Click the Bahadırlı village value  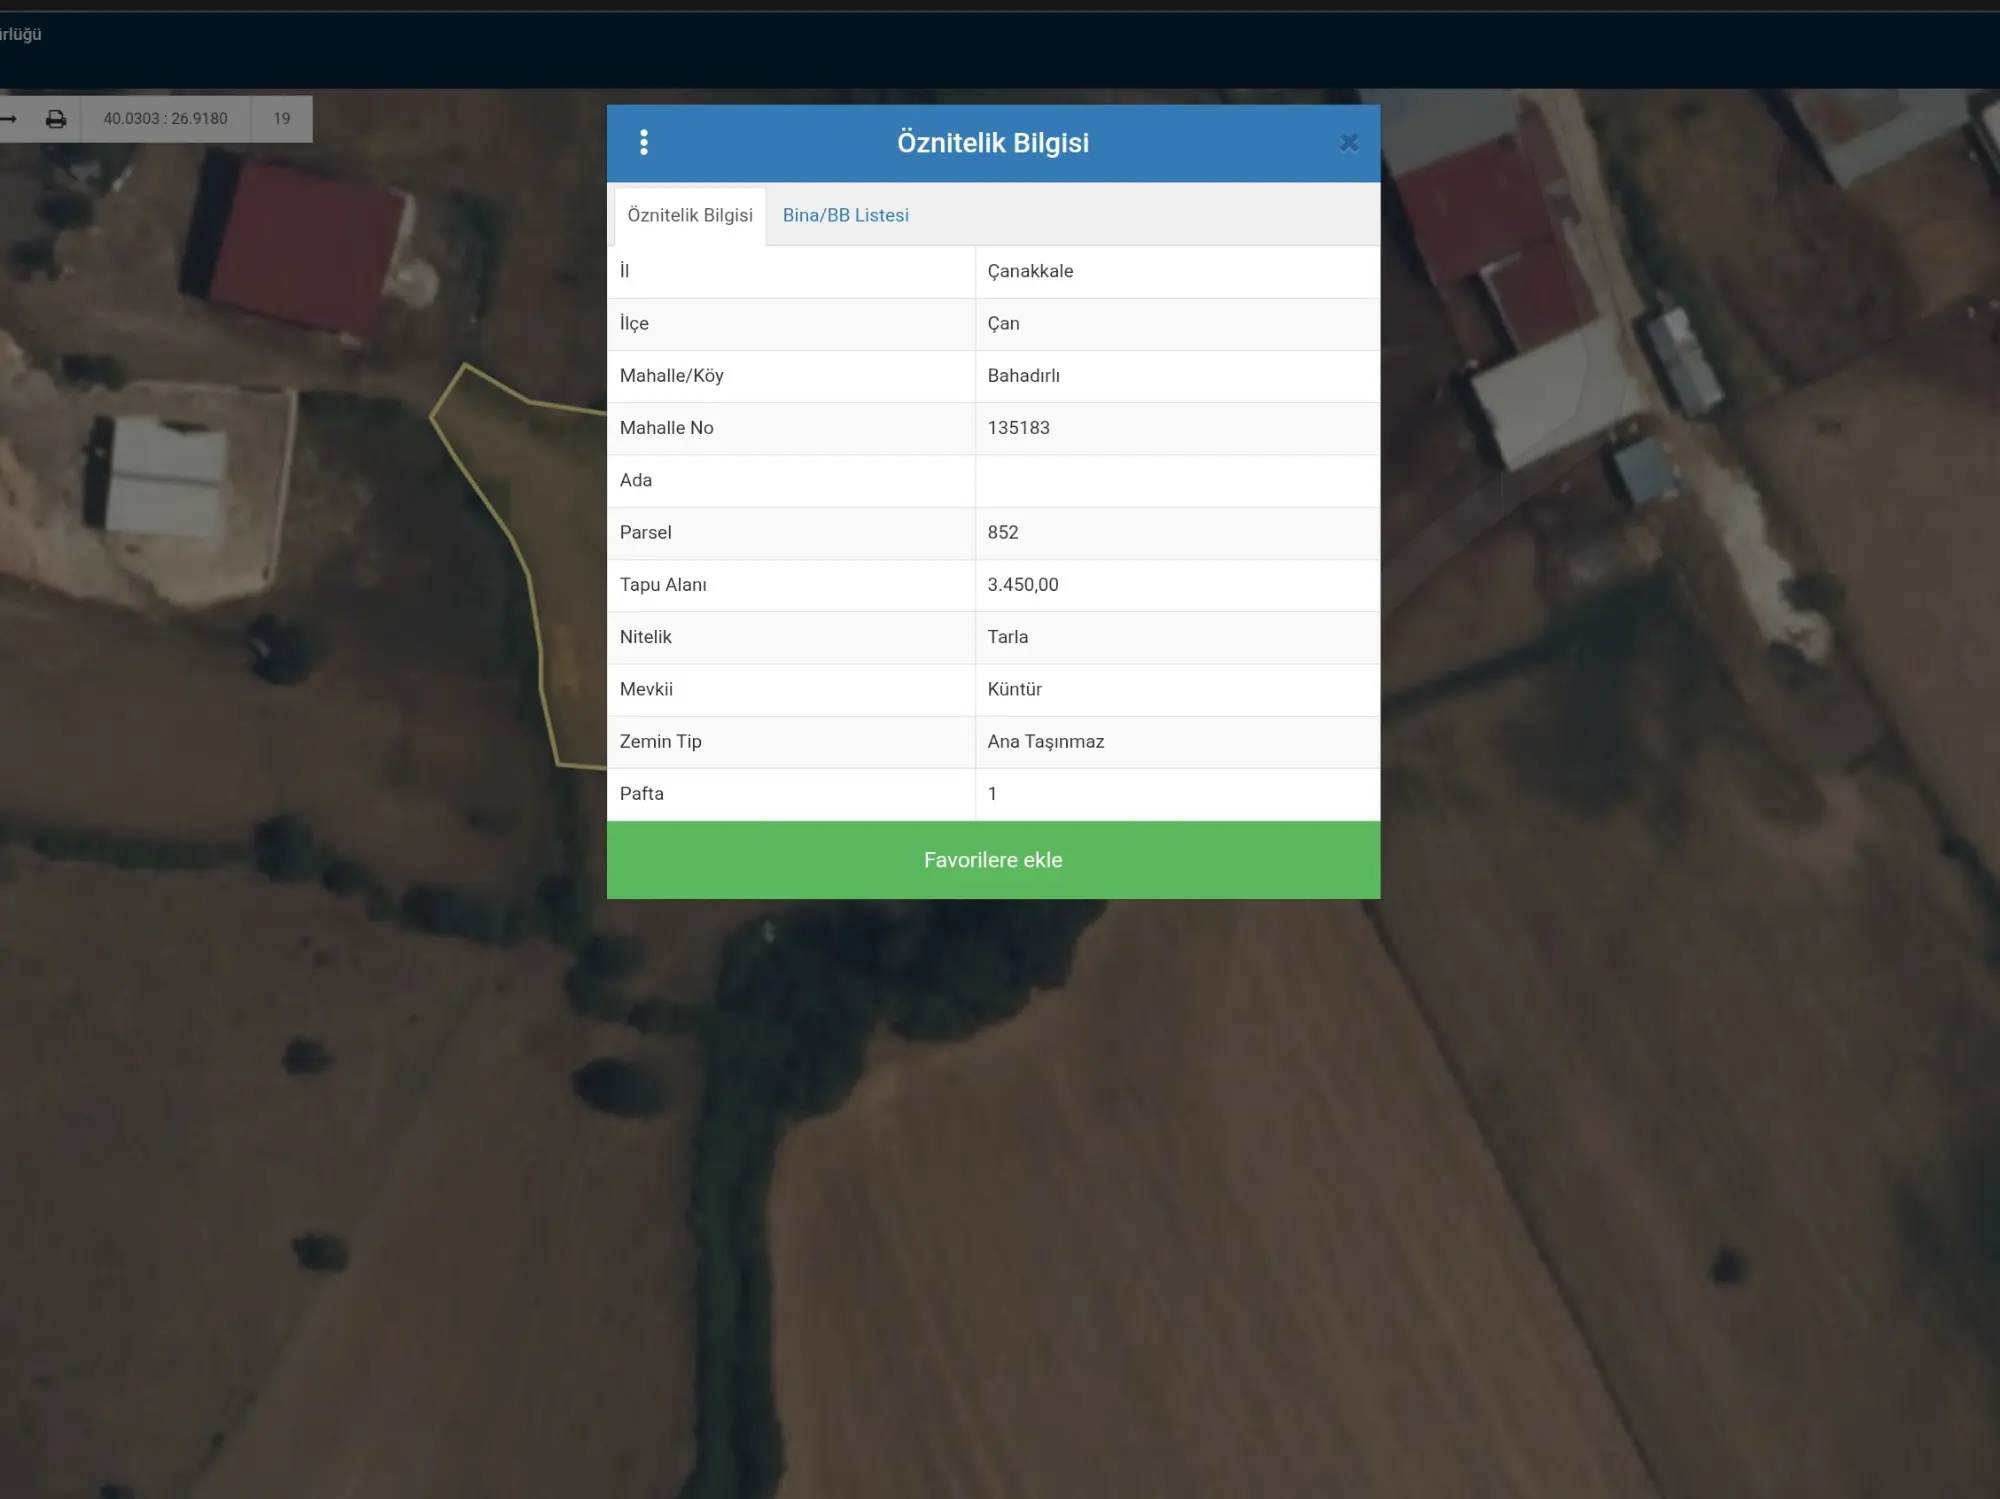[1023, 376]
